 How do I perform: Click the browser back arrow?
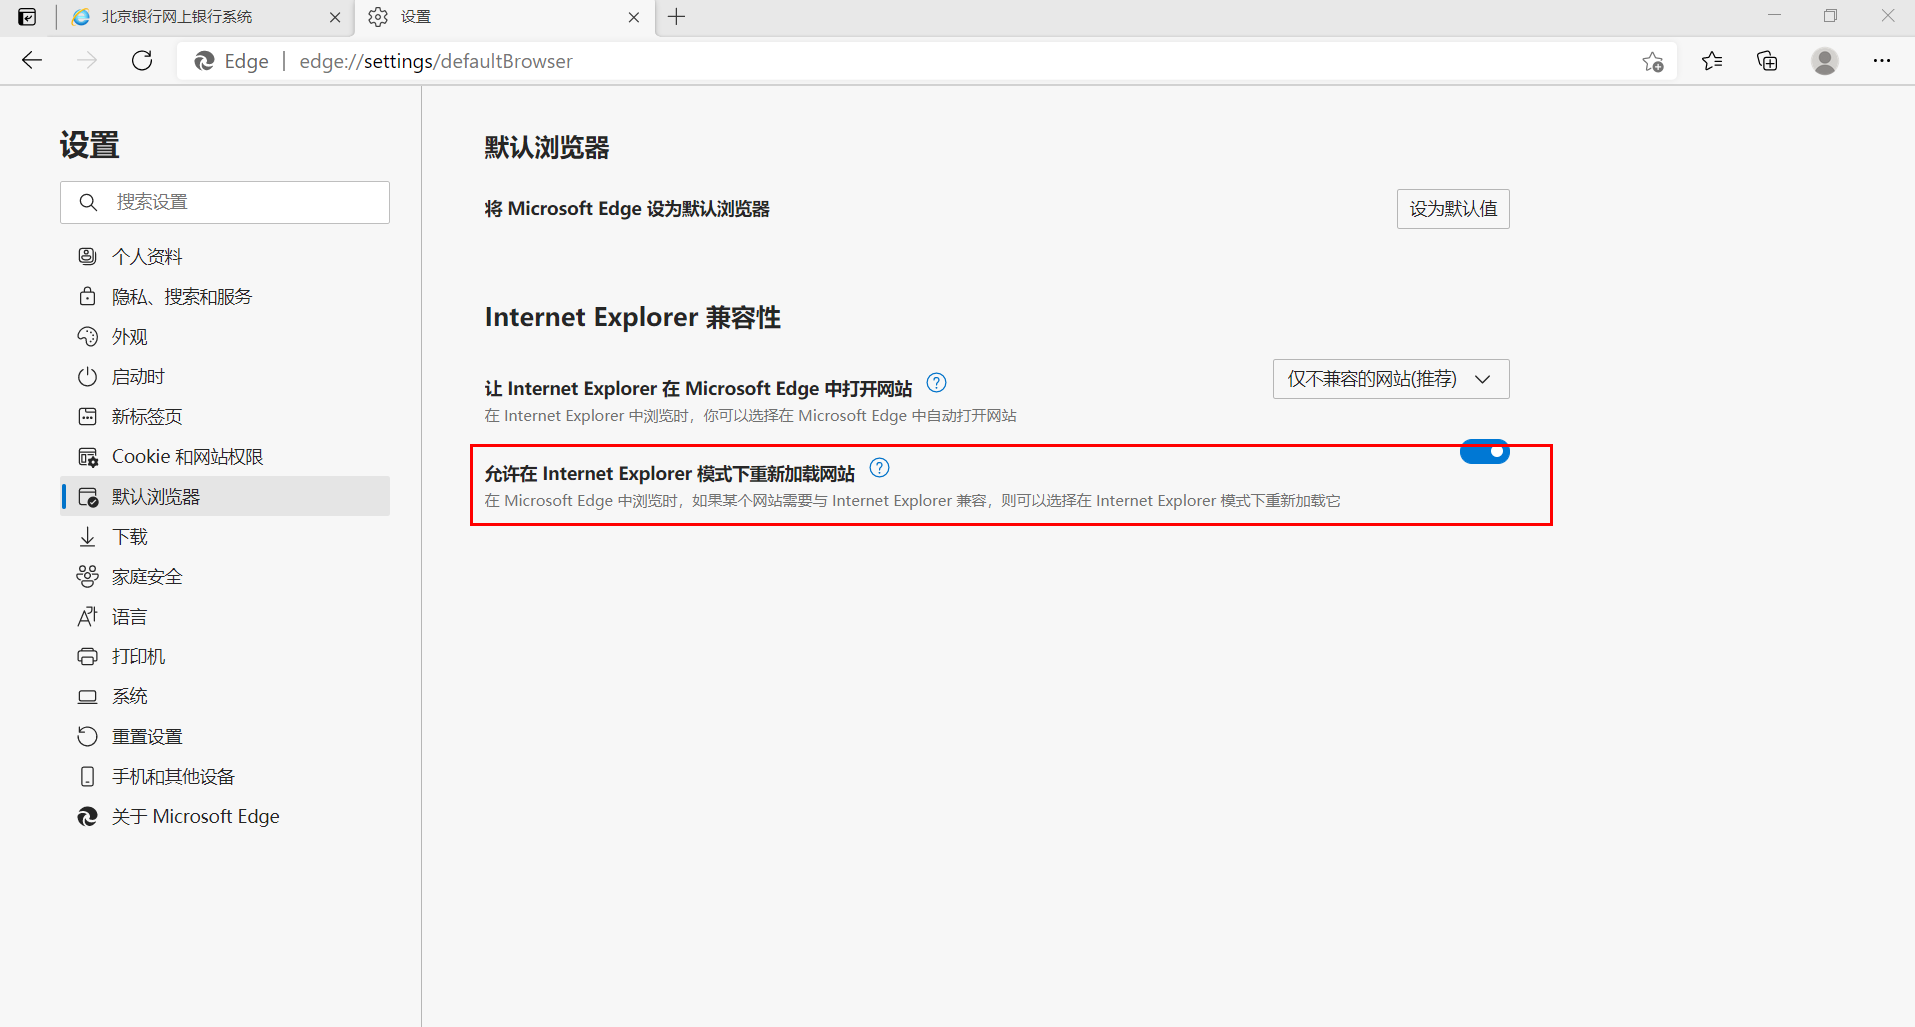[x=32, y=61]
